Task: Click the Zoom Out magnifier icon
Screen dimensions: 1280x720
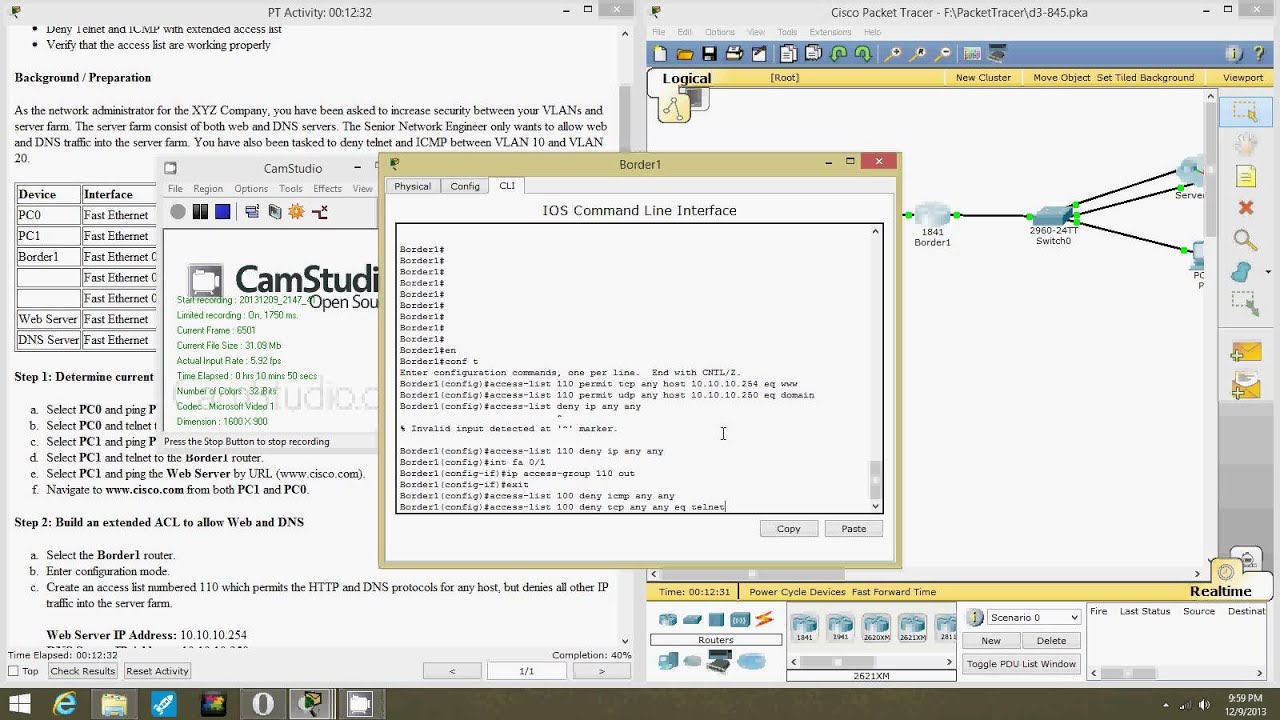Action: 941,54
